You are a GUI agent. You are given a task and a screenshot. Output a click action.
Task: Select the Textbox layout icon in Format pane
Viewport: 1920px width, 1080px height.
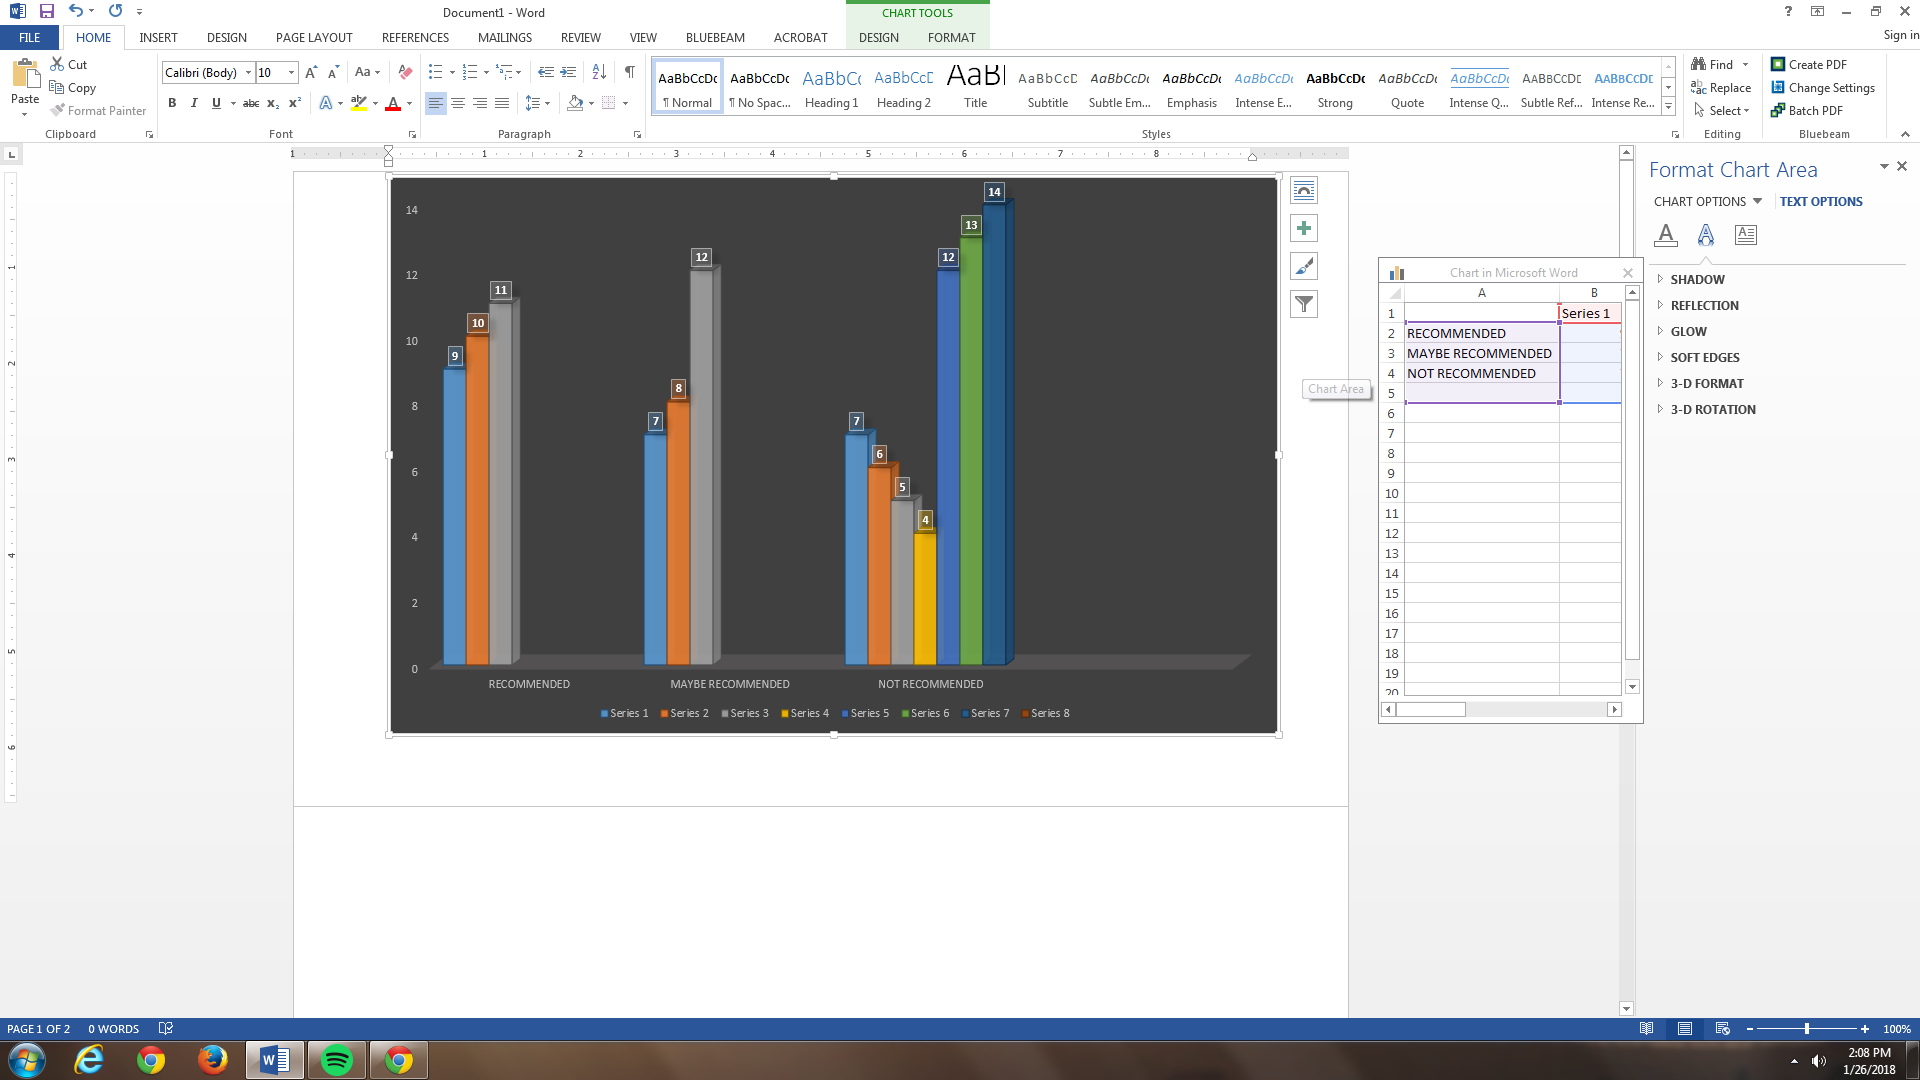click(1745, 235)
